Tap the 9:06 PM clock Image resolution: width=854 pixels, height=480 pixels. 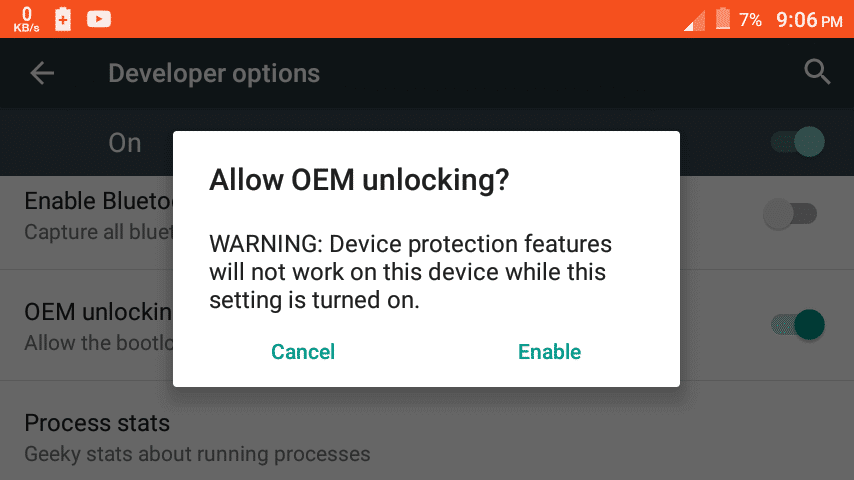[x=809, y=21]
